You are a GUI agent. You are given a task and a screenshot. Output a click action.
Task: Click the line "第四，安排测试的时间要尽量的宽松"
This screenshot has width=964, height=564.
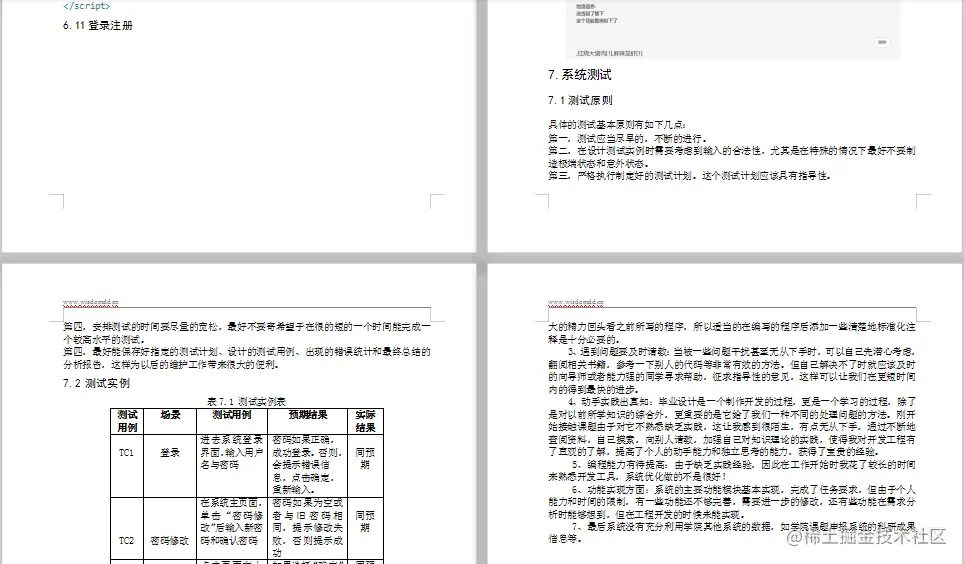click(x=247, y=333)
